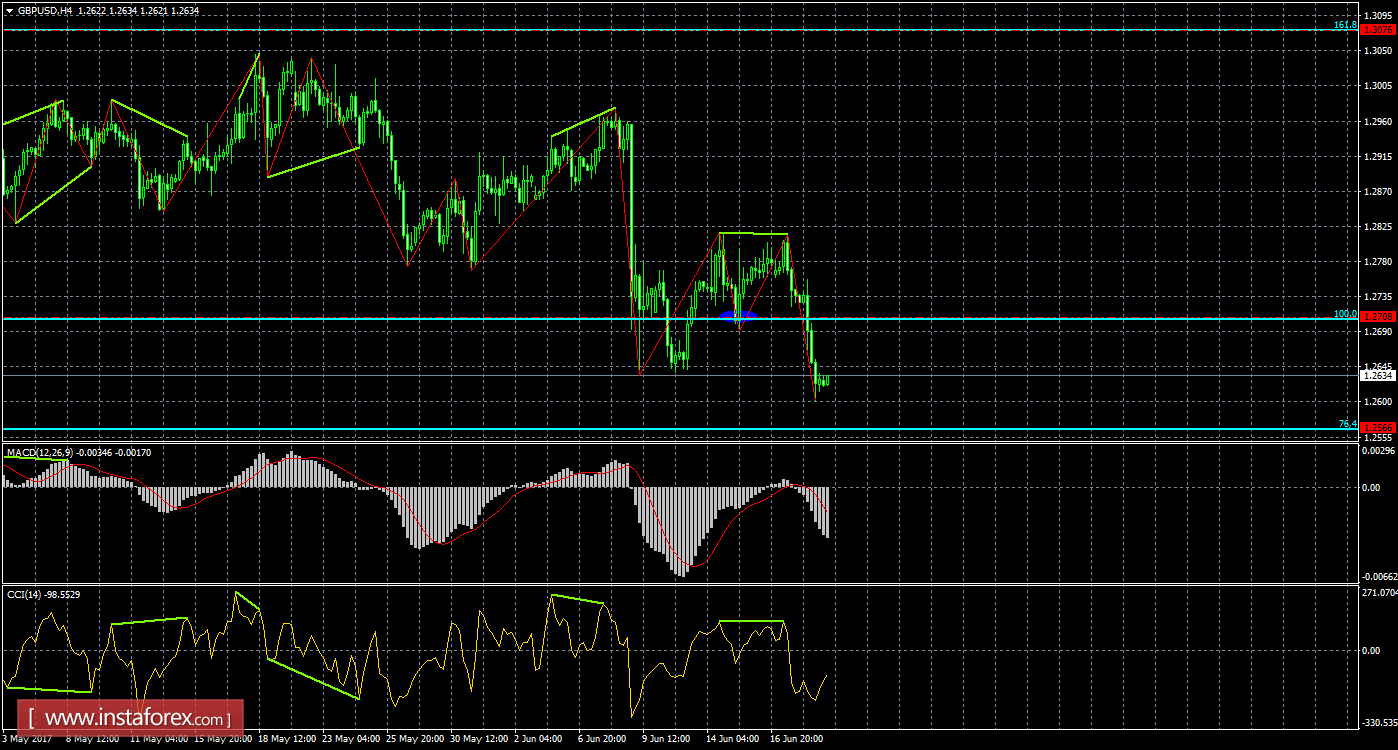This screenshot has height=750, width=1398.
Task: Click the red 1.2708 price tag
Action: point(1377,316)
